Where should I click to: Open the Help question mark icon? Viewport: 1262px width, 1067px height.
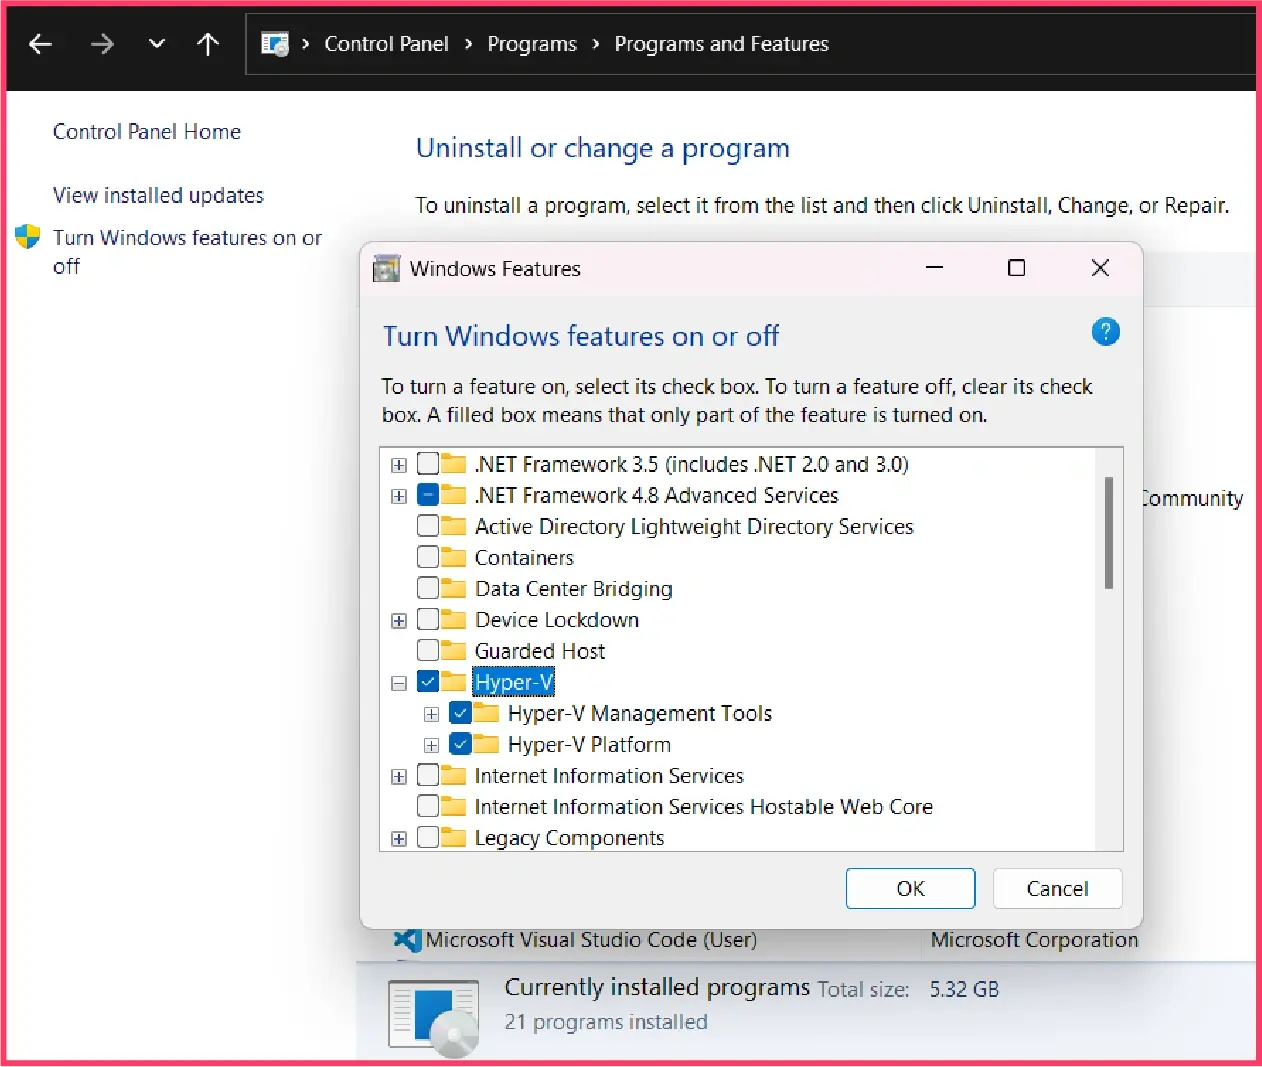1106,331
